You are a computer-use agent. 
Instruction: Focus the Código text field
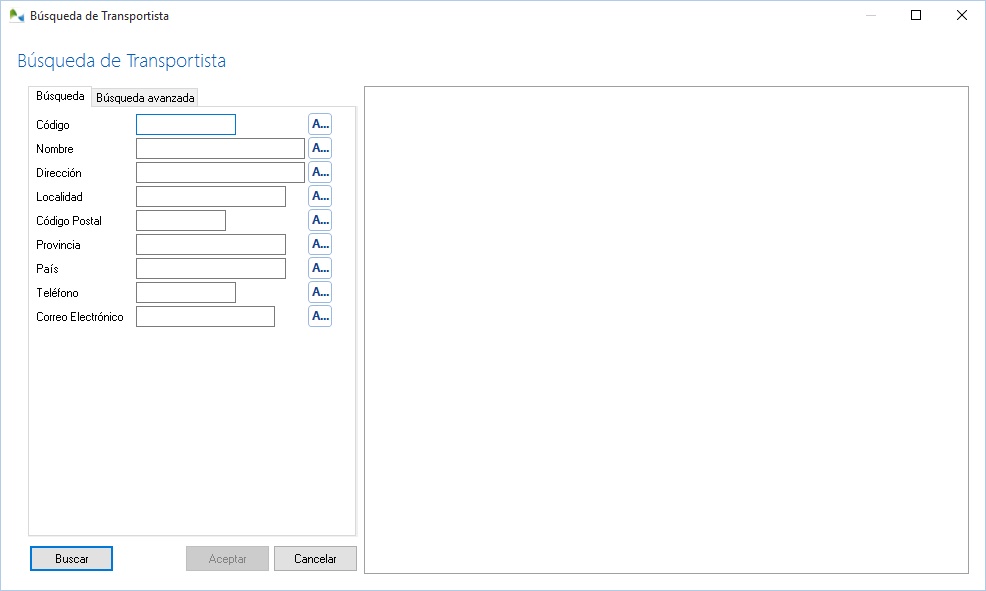tap(186, 125)
